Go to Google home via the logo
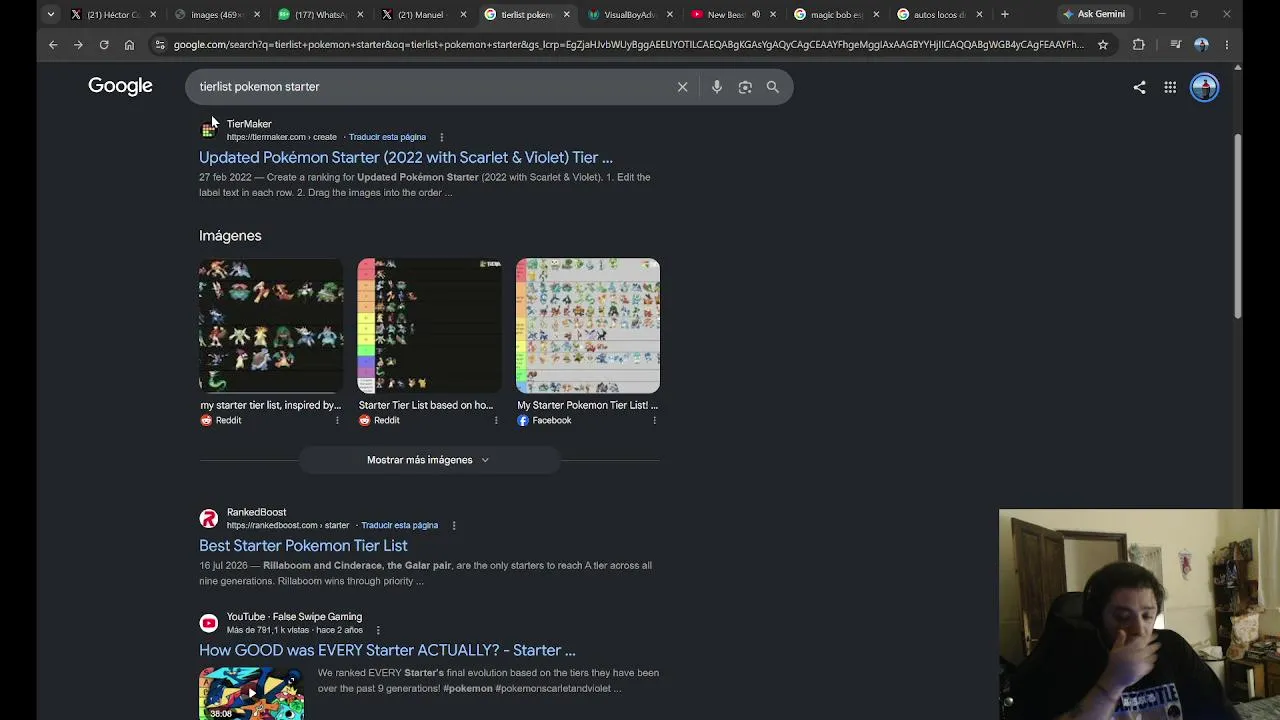This screenshot has width=1280, height=720. pyautogui.click(x=120, y=86)
